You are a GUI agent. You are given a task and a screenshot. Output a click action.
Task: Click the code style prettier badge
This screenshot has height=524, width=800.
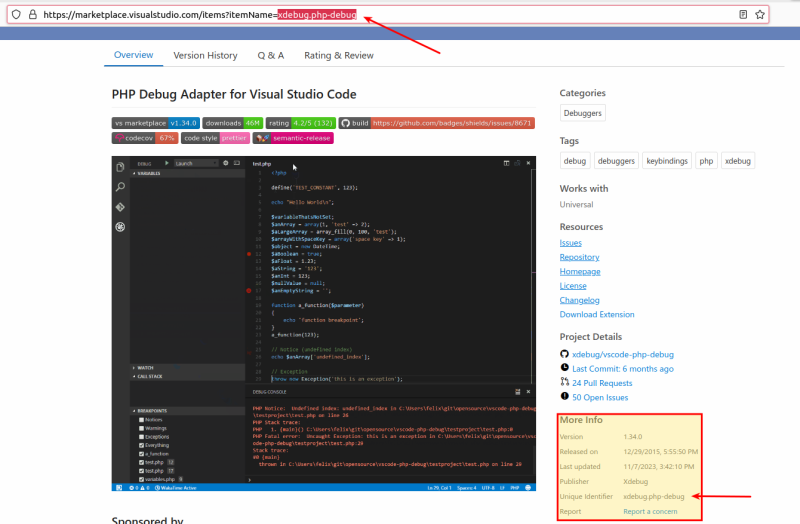[x=215, y=138]
